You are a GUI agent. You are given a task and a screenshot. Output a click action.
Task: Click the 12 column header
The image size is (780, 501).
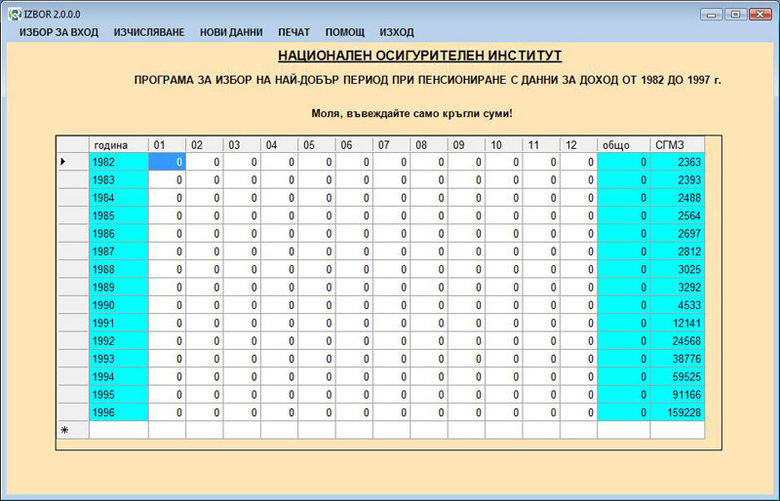coord(579,145)
